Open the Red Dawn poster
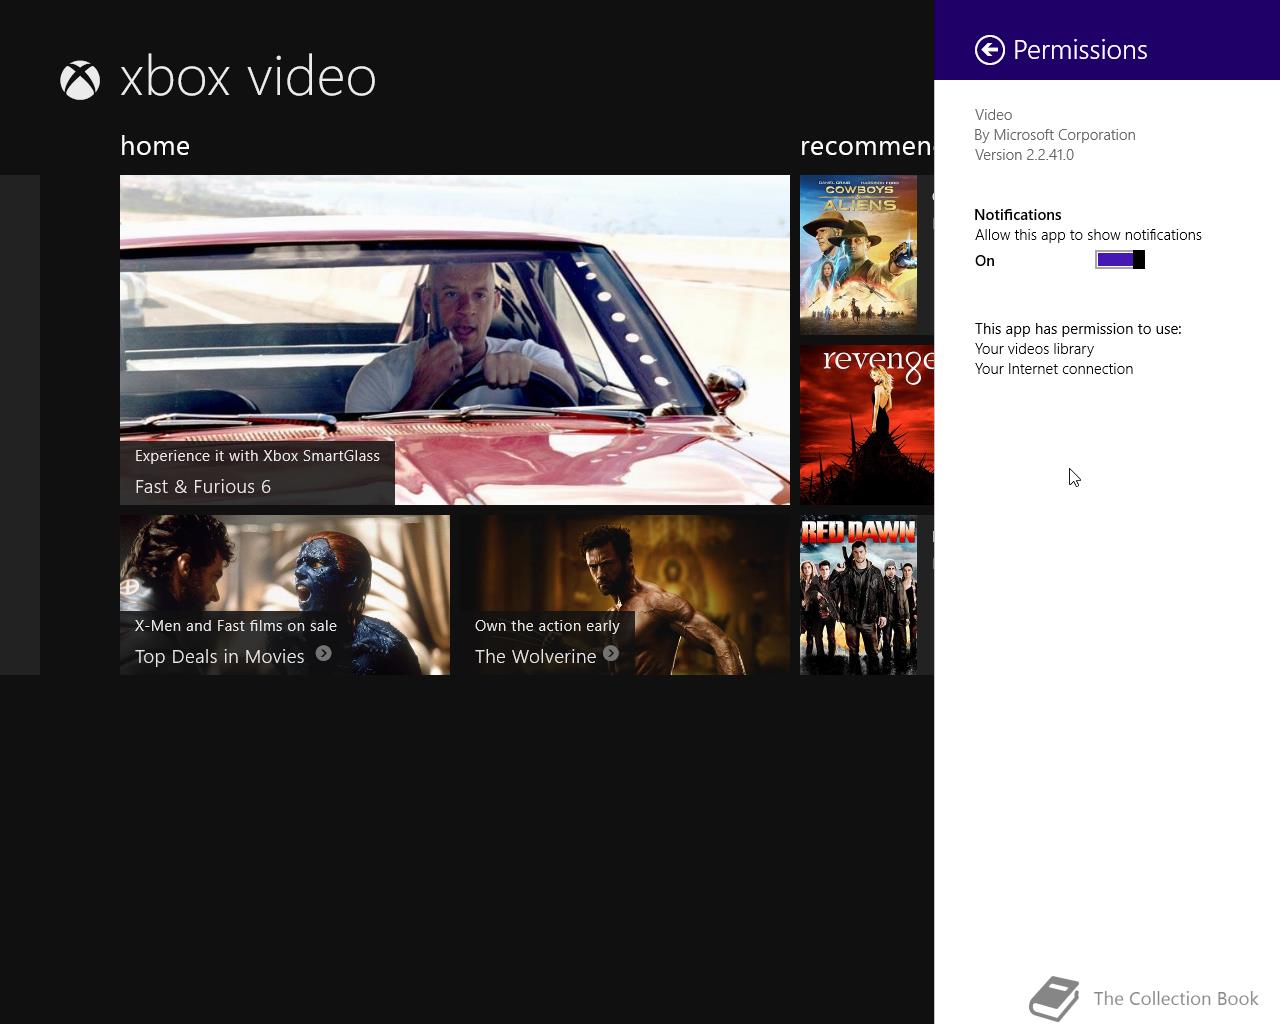This screenshot has width=1280, height=1024. pos(859,595)
